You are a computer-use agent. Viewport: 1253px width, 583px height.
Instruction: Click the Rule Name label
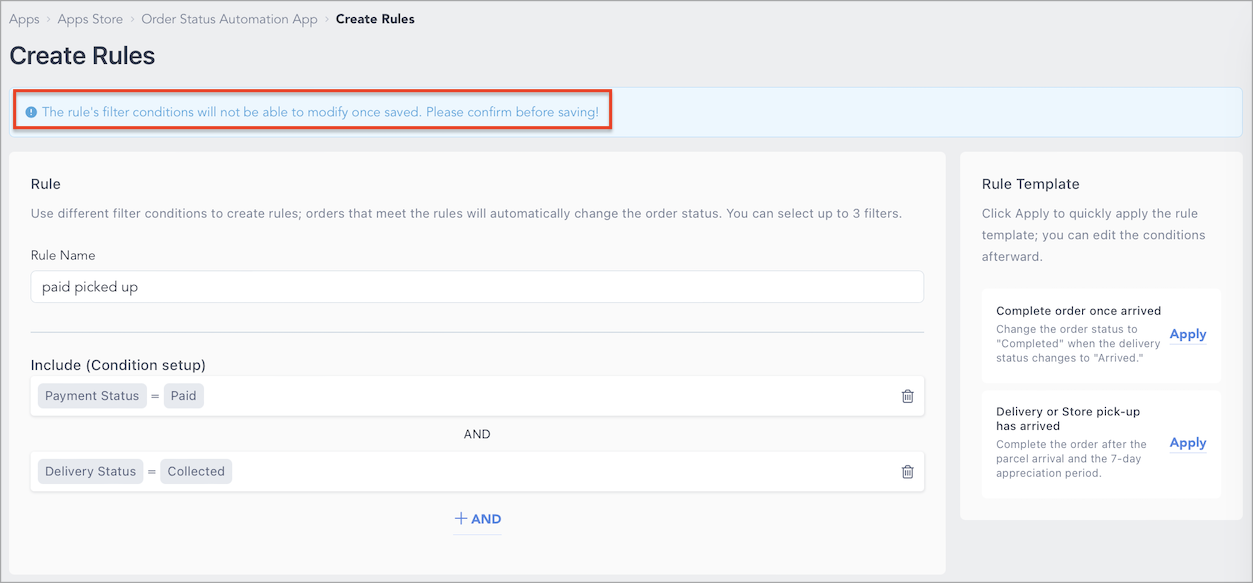tap(63, 255)
